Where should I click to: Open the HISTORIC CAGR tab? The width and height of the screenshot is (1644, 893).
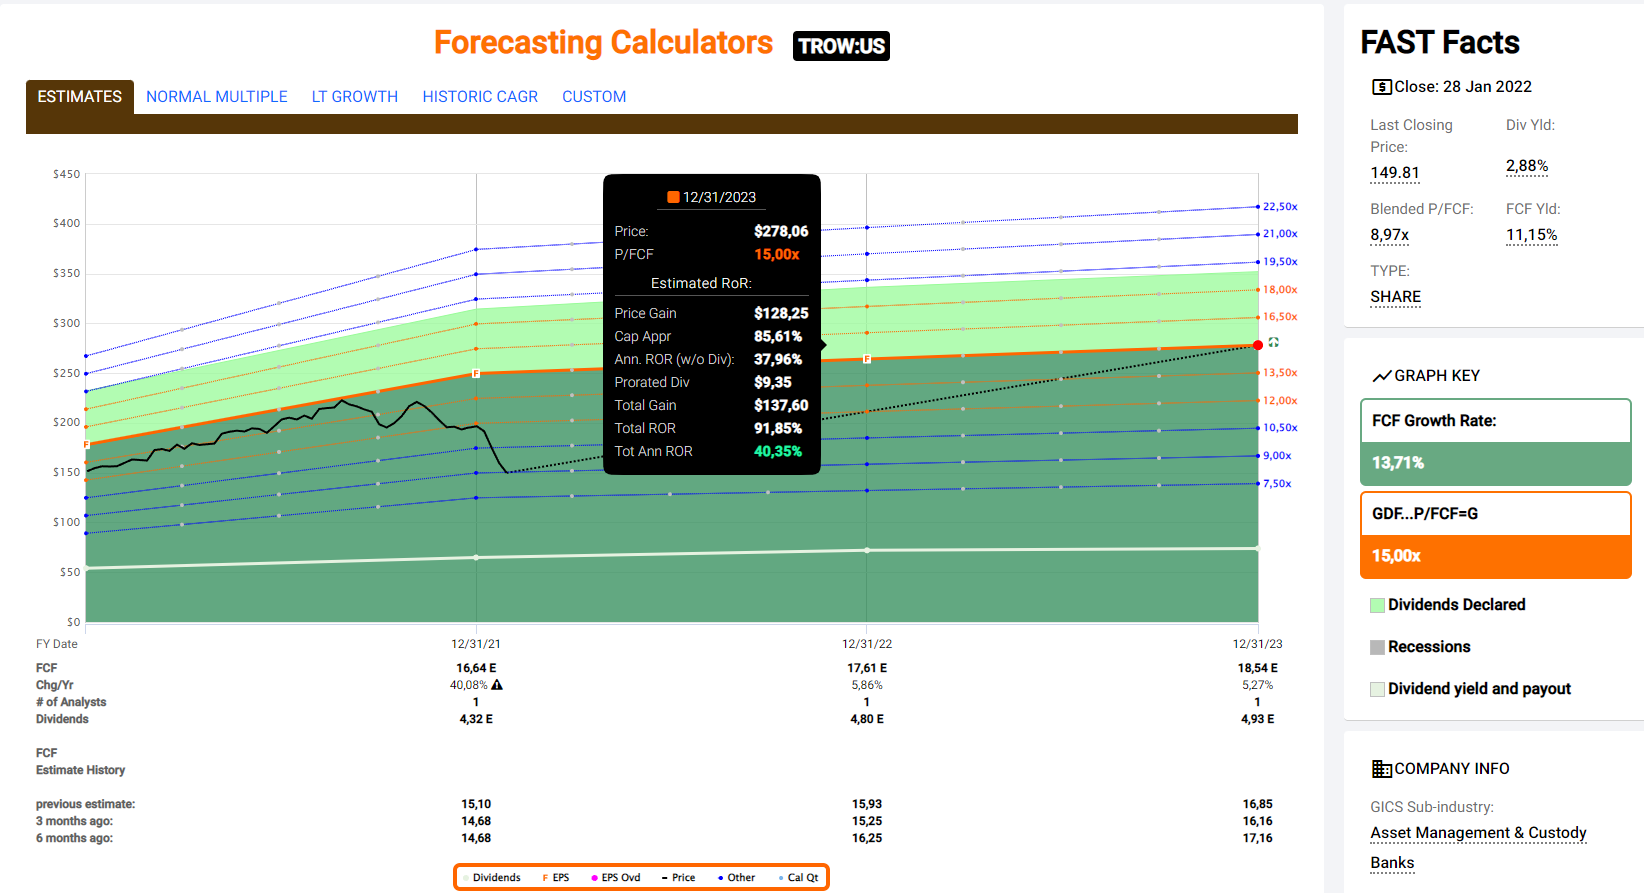(x=480, y=97)
